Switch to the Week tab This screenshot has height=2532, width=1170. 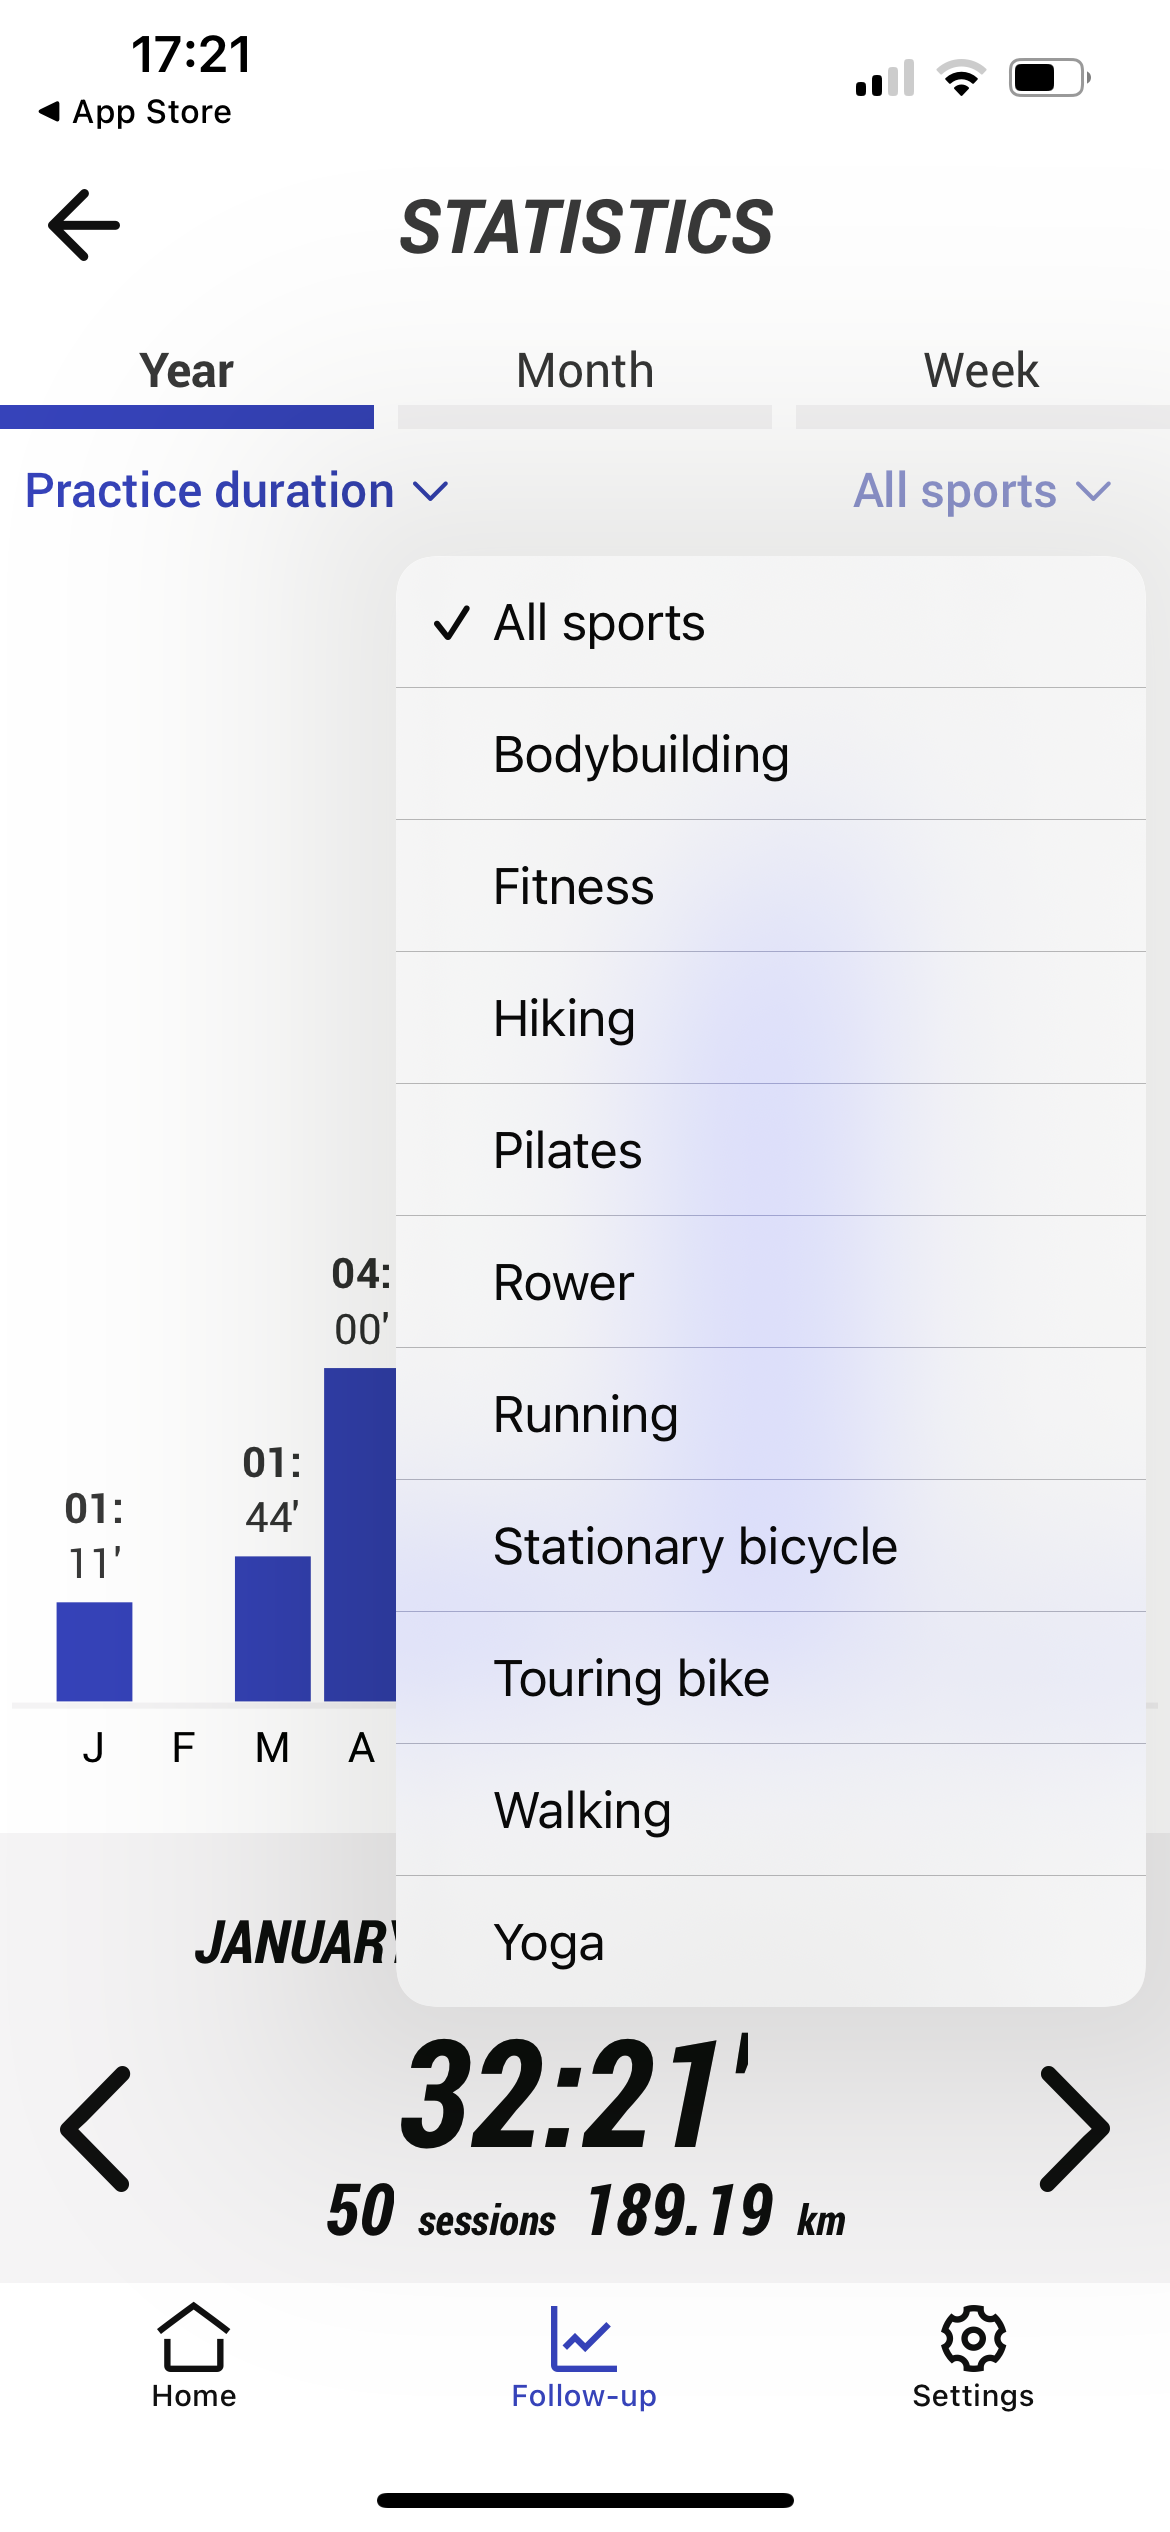point(981,372)
